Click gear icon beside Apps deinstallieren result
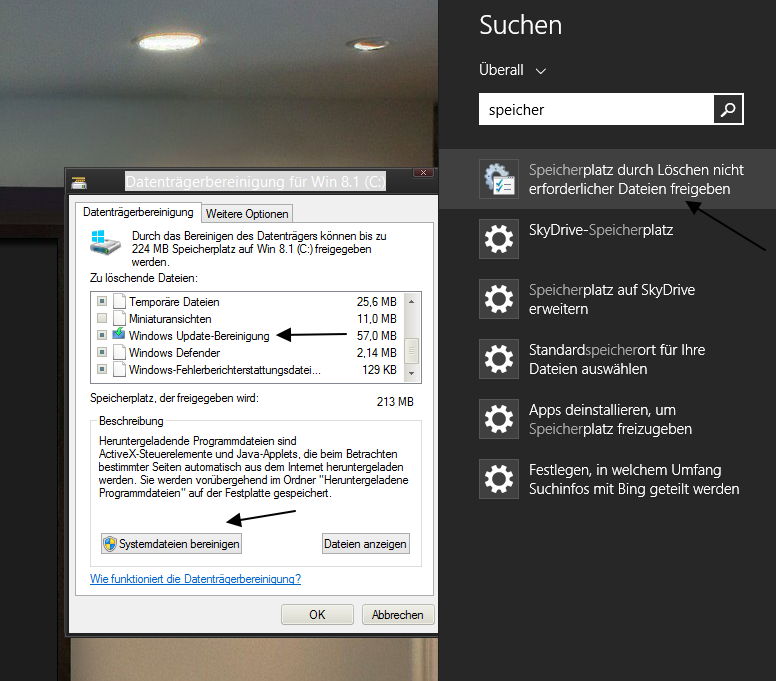Viewport: 776px width, 681px height. (x=499, y=419)
